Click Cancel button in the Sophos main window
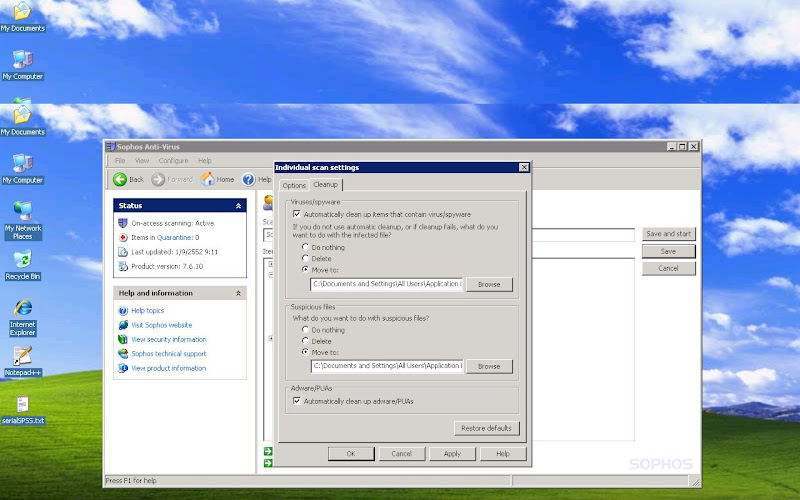The width and height of the screenshot is (800, 500). point(668,268)
